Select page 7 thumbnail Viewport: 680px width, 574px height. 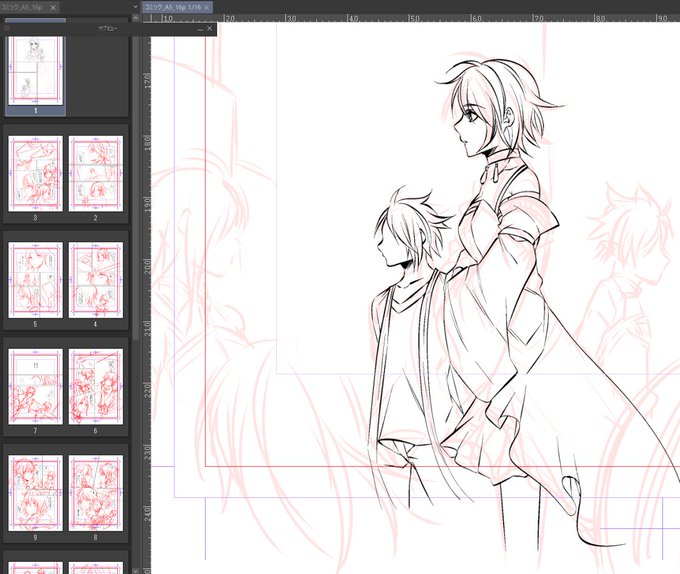coord(36,387)
